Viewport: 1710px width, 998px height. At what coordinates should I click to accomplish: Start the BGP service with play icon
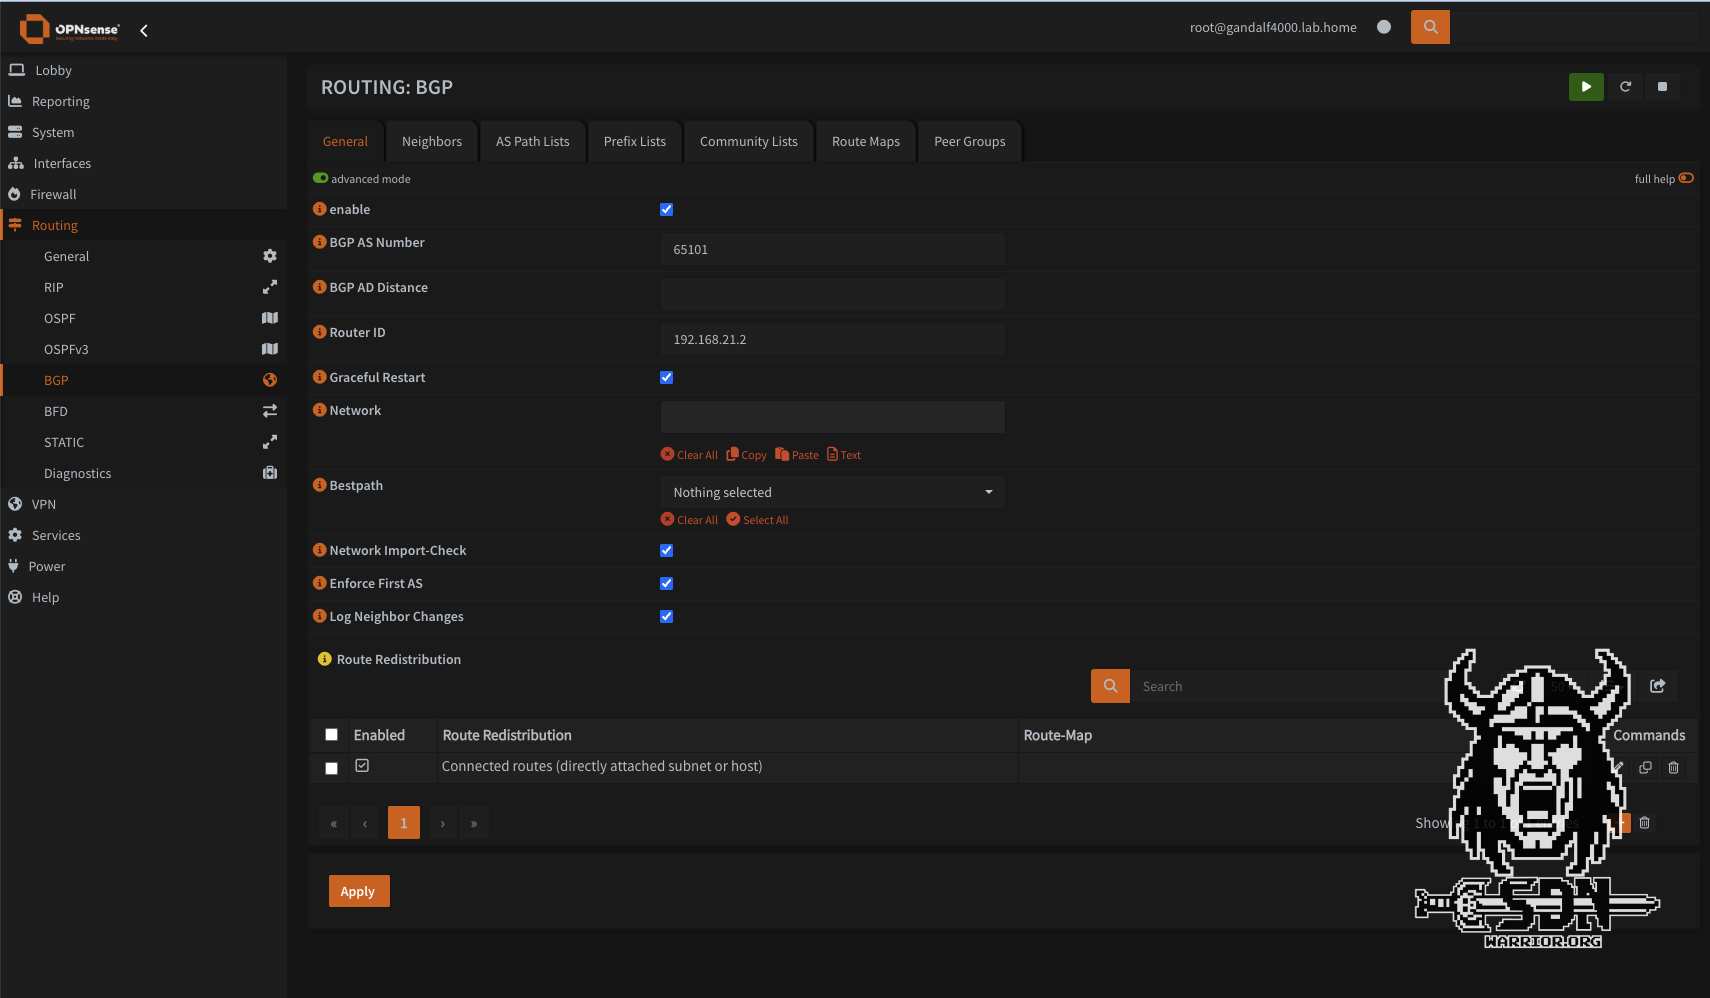pos(1586,87)
